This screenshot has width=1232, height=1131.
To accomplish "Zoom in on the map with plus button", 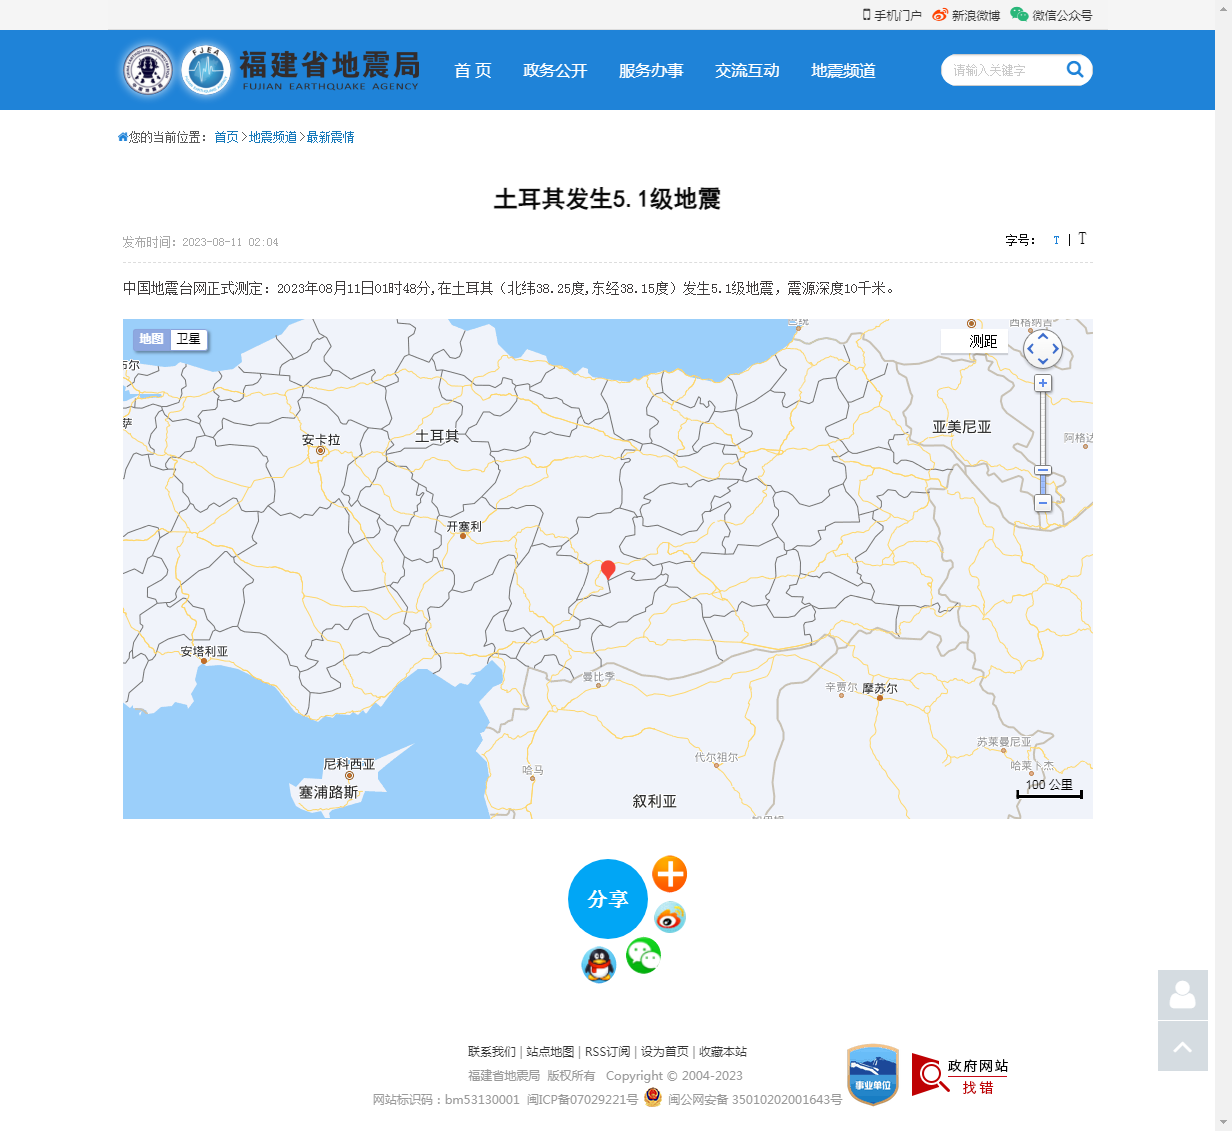I will pos(1043,383).
